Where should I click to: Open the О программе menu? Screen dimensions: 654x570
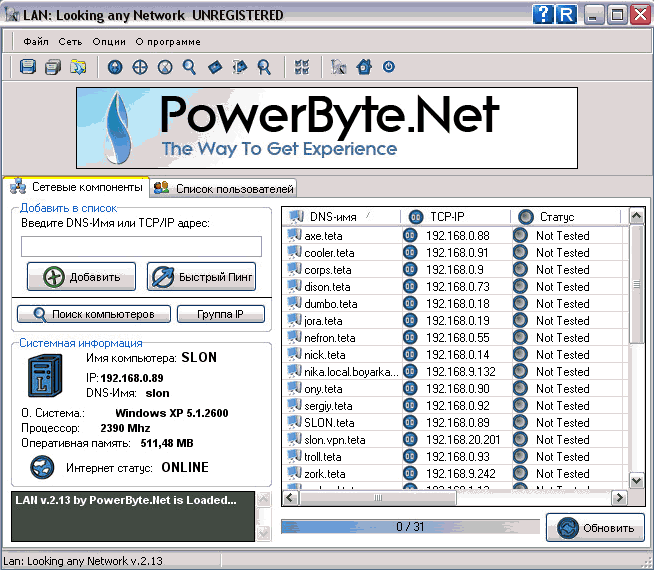click(168, 42)
